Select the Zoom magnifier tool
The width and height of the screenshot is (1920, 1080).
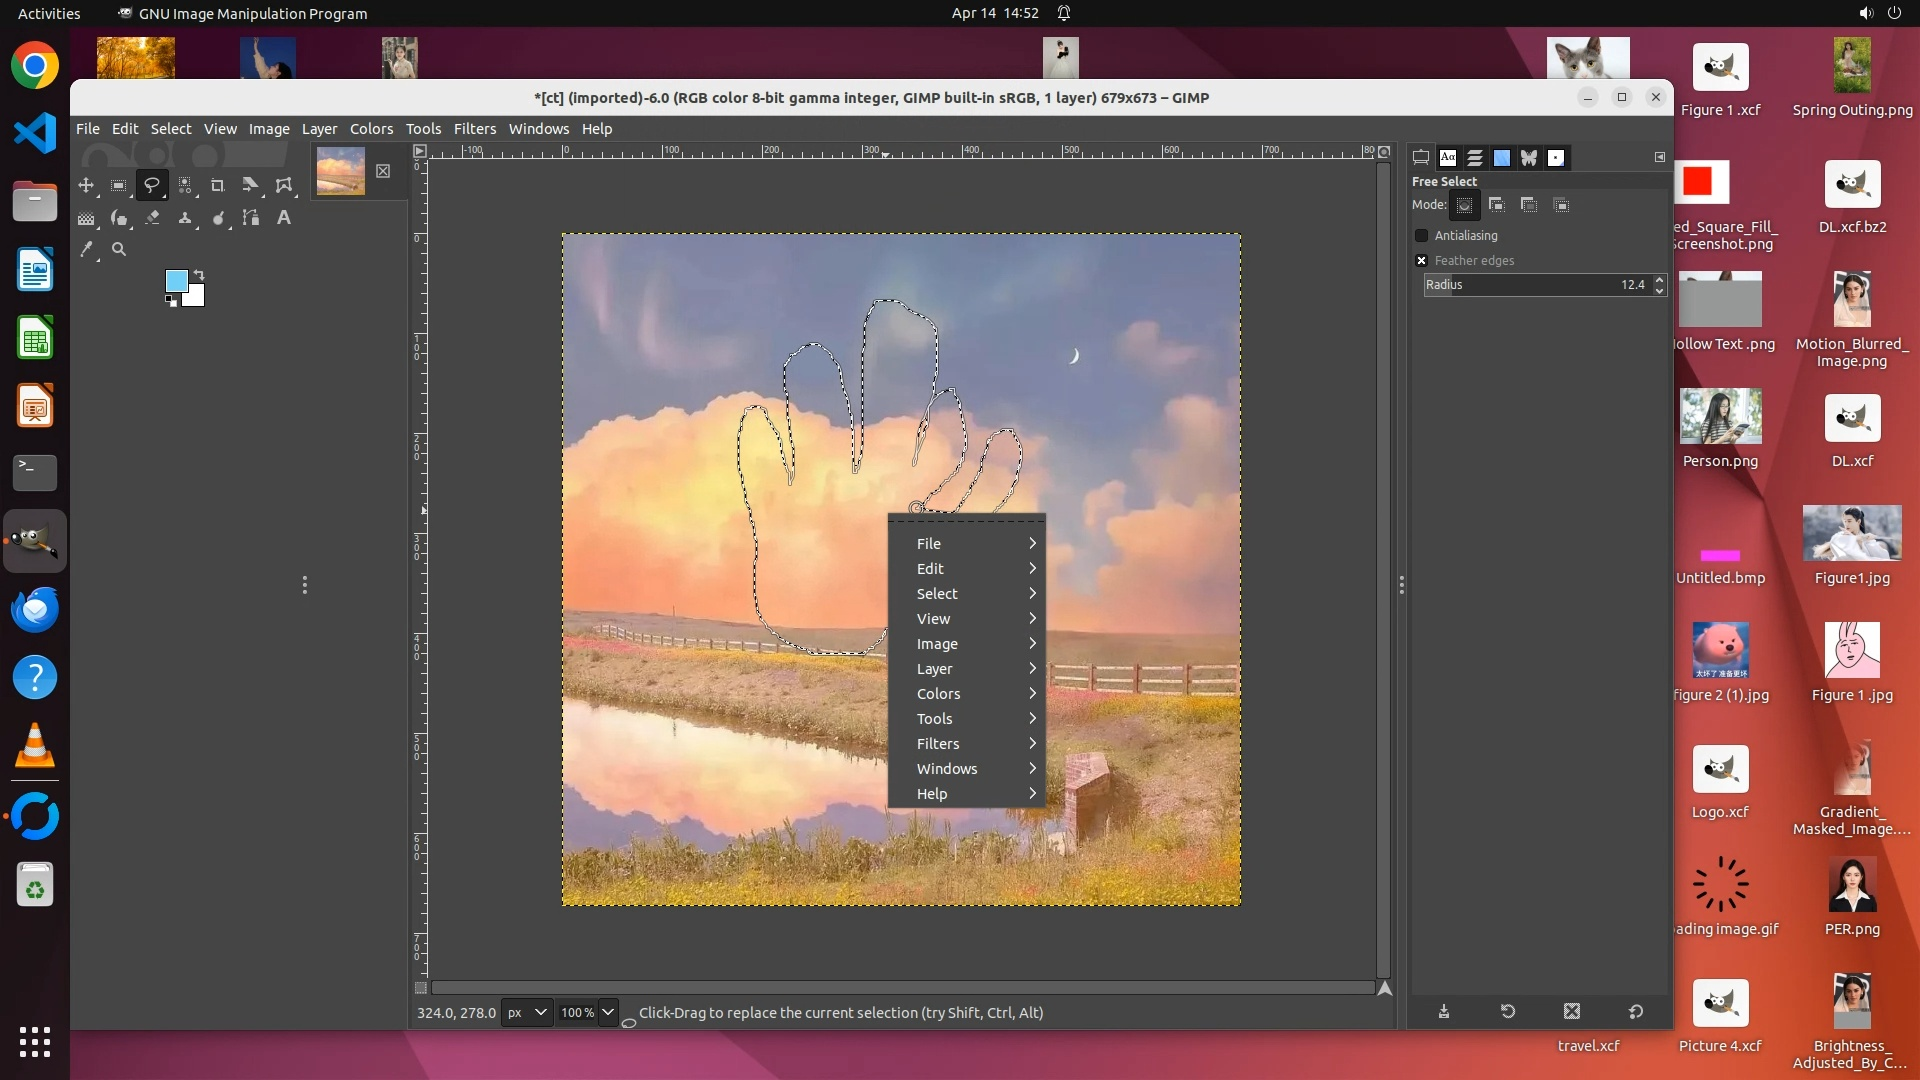(119, 250)
